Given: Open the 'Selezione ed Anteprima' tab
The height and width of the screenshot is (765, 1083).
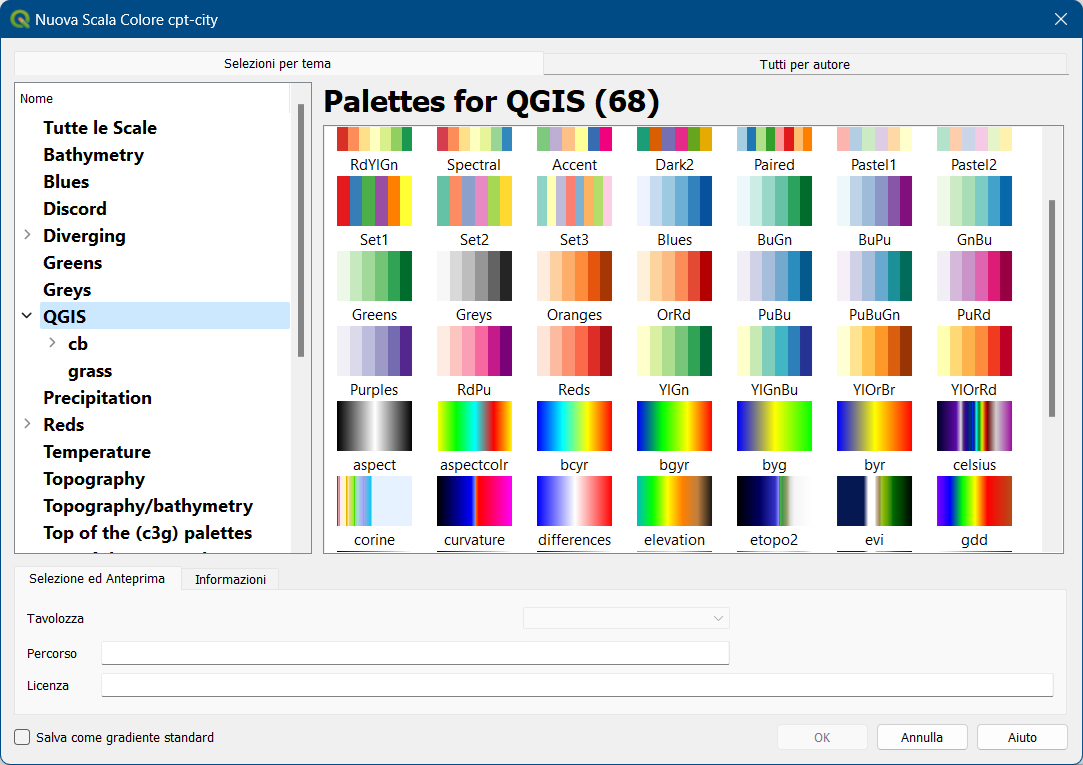Looking at the screenshot, I should tap(97, 579).
